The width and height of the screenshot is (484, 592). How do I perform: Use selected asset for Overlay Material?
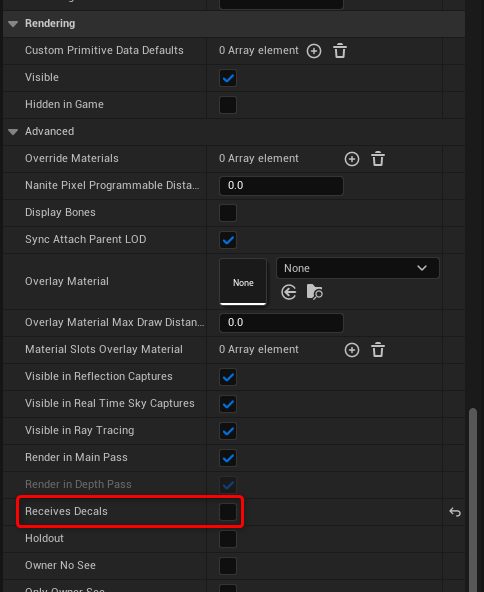coord(289,292)
